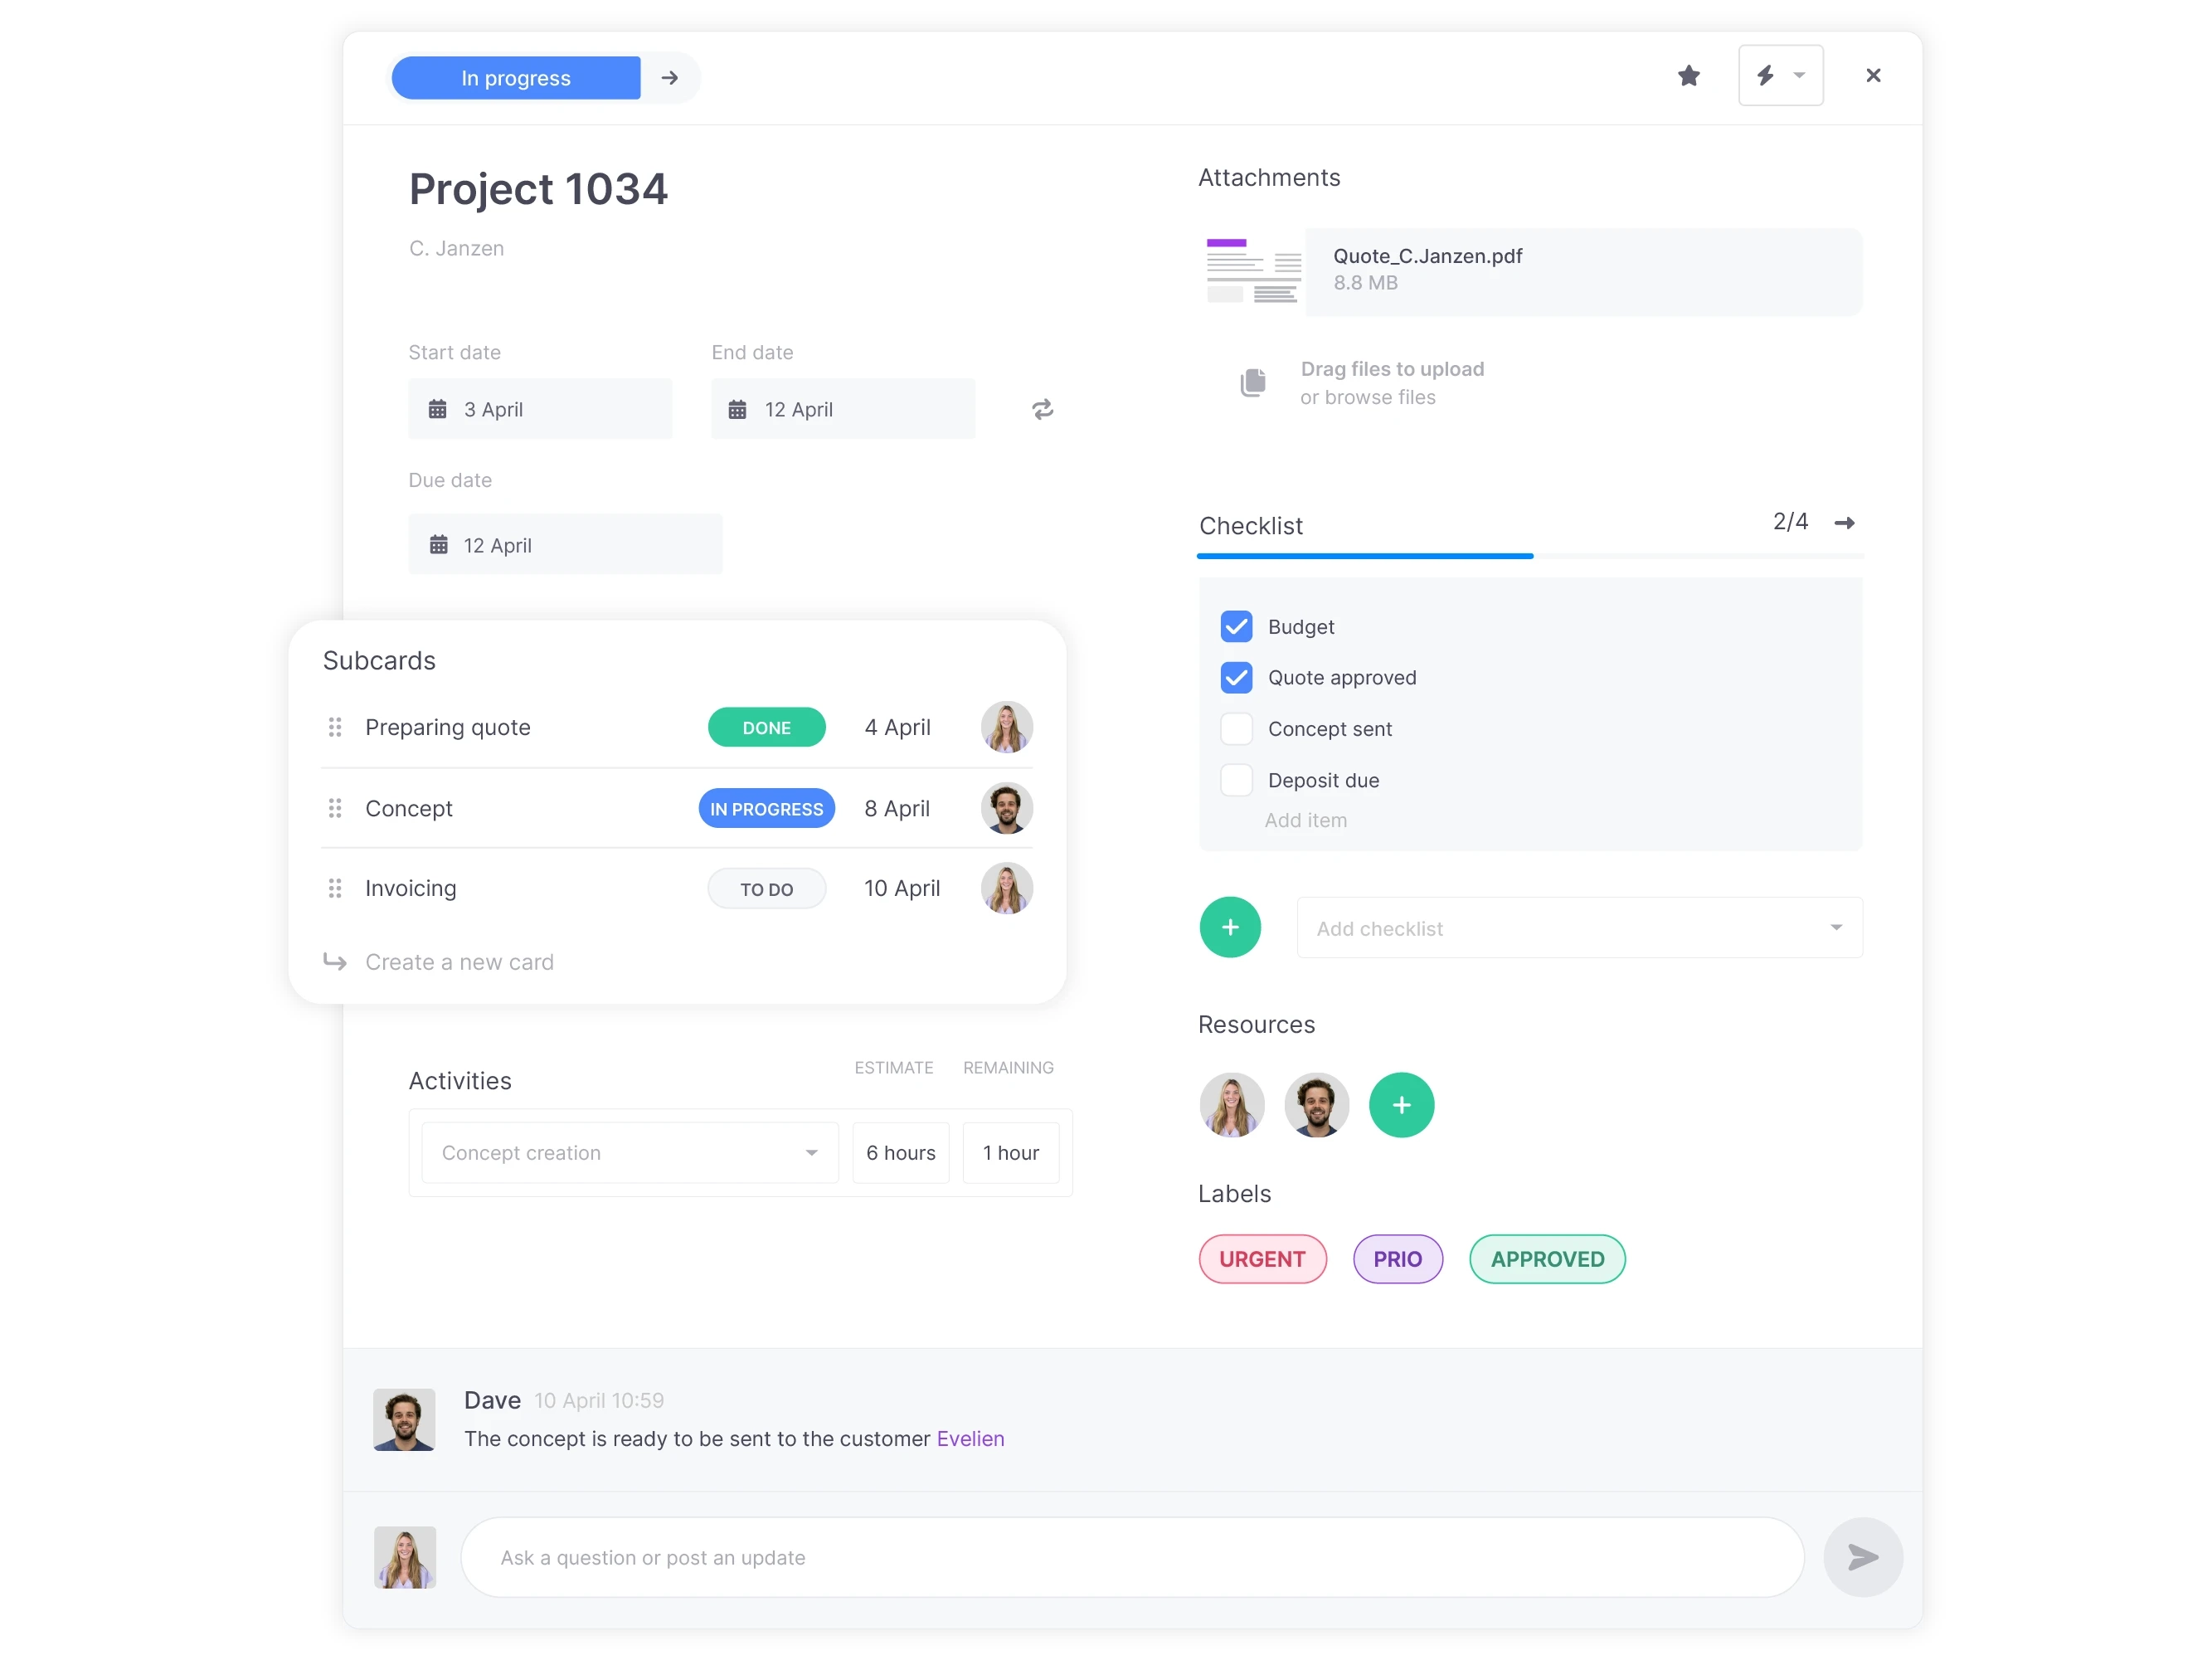This screenshot has height=1660, width=2212.
Task: Click the refresh/sync icon next to end date
Action: click(1041, 408)
